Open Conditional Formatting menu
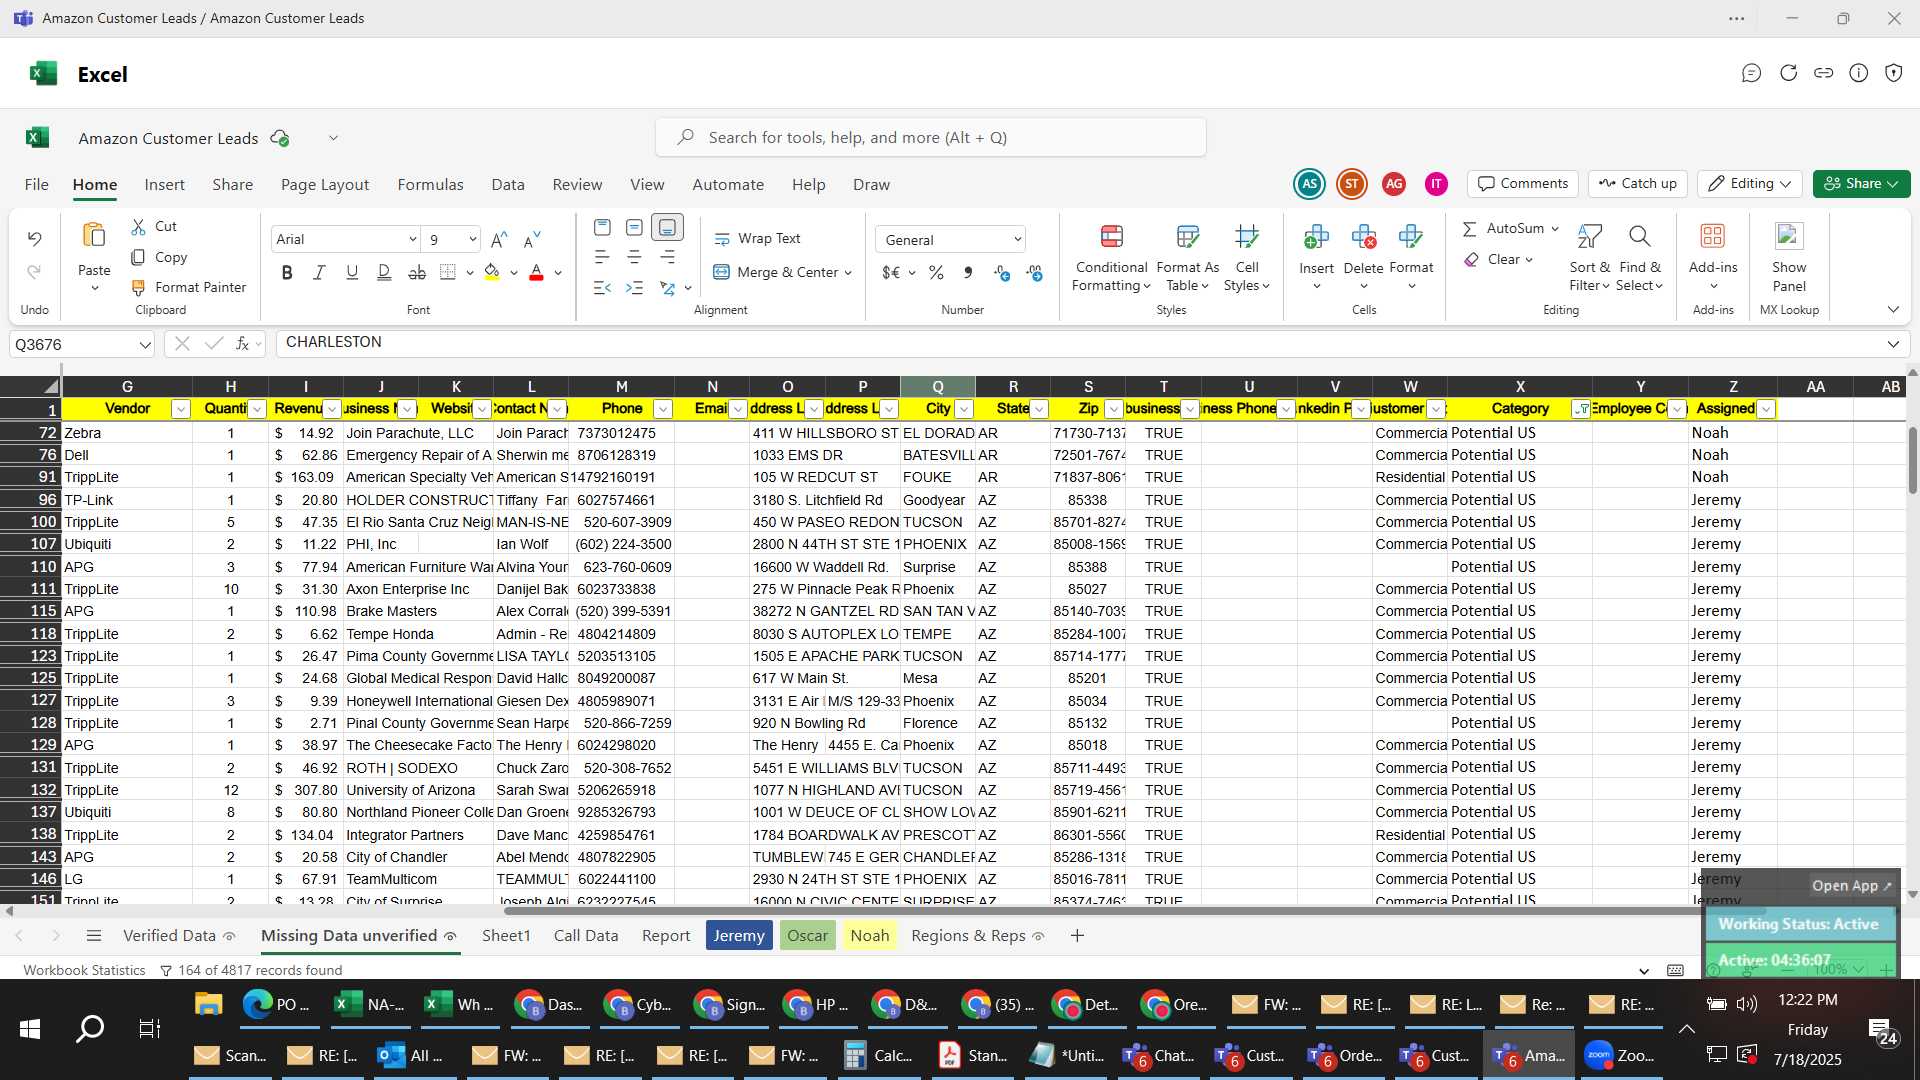1920x1080 pixels. click(1111, 258)
